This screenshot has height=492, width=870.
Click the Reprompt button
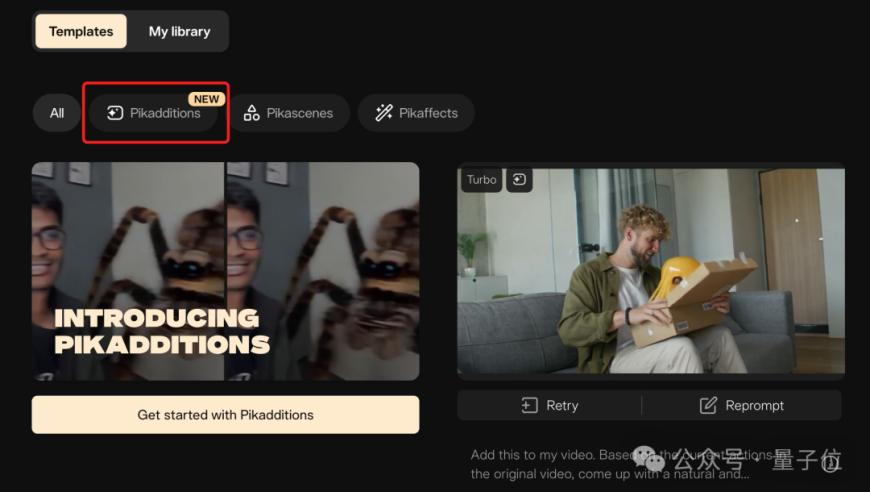click(741, 405)
